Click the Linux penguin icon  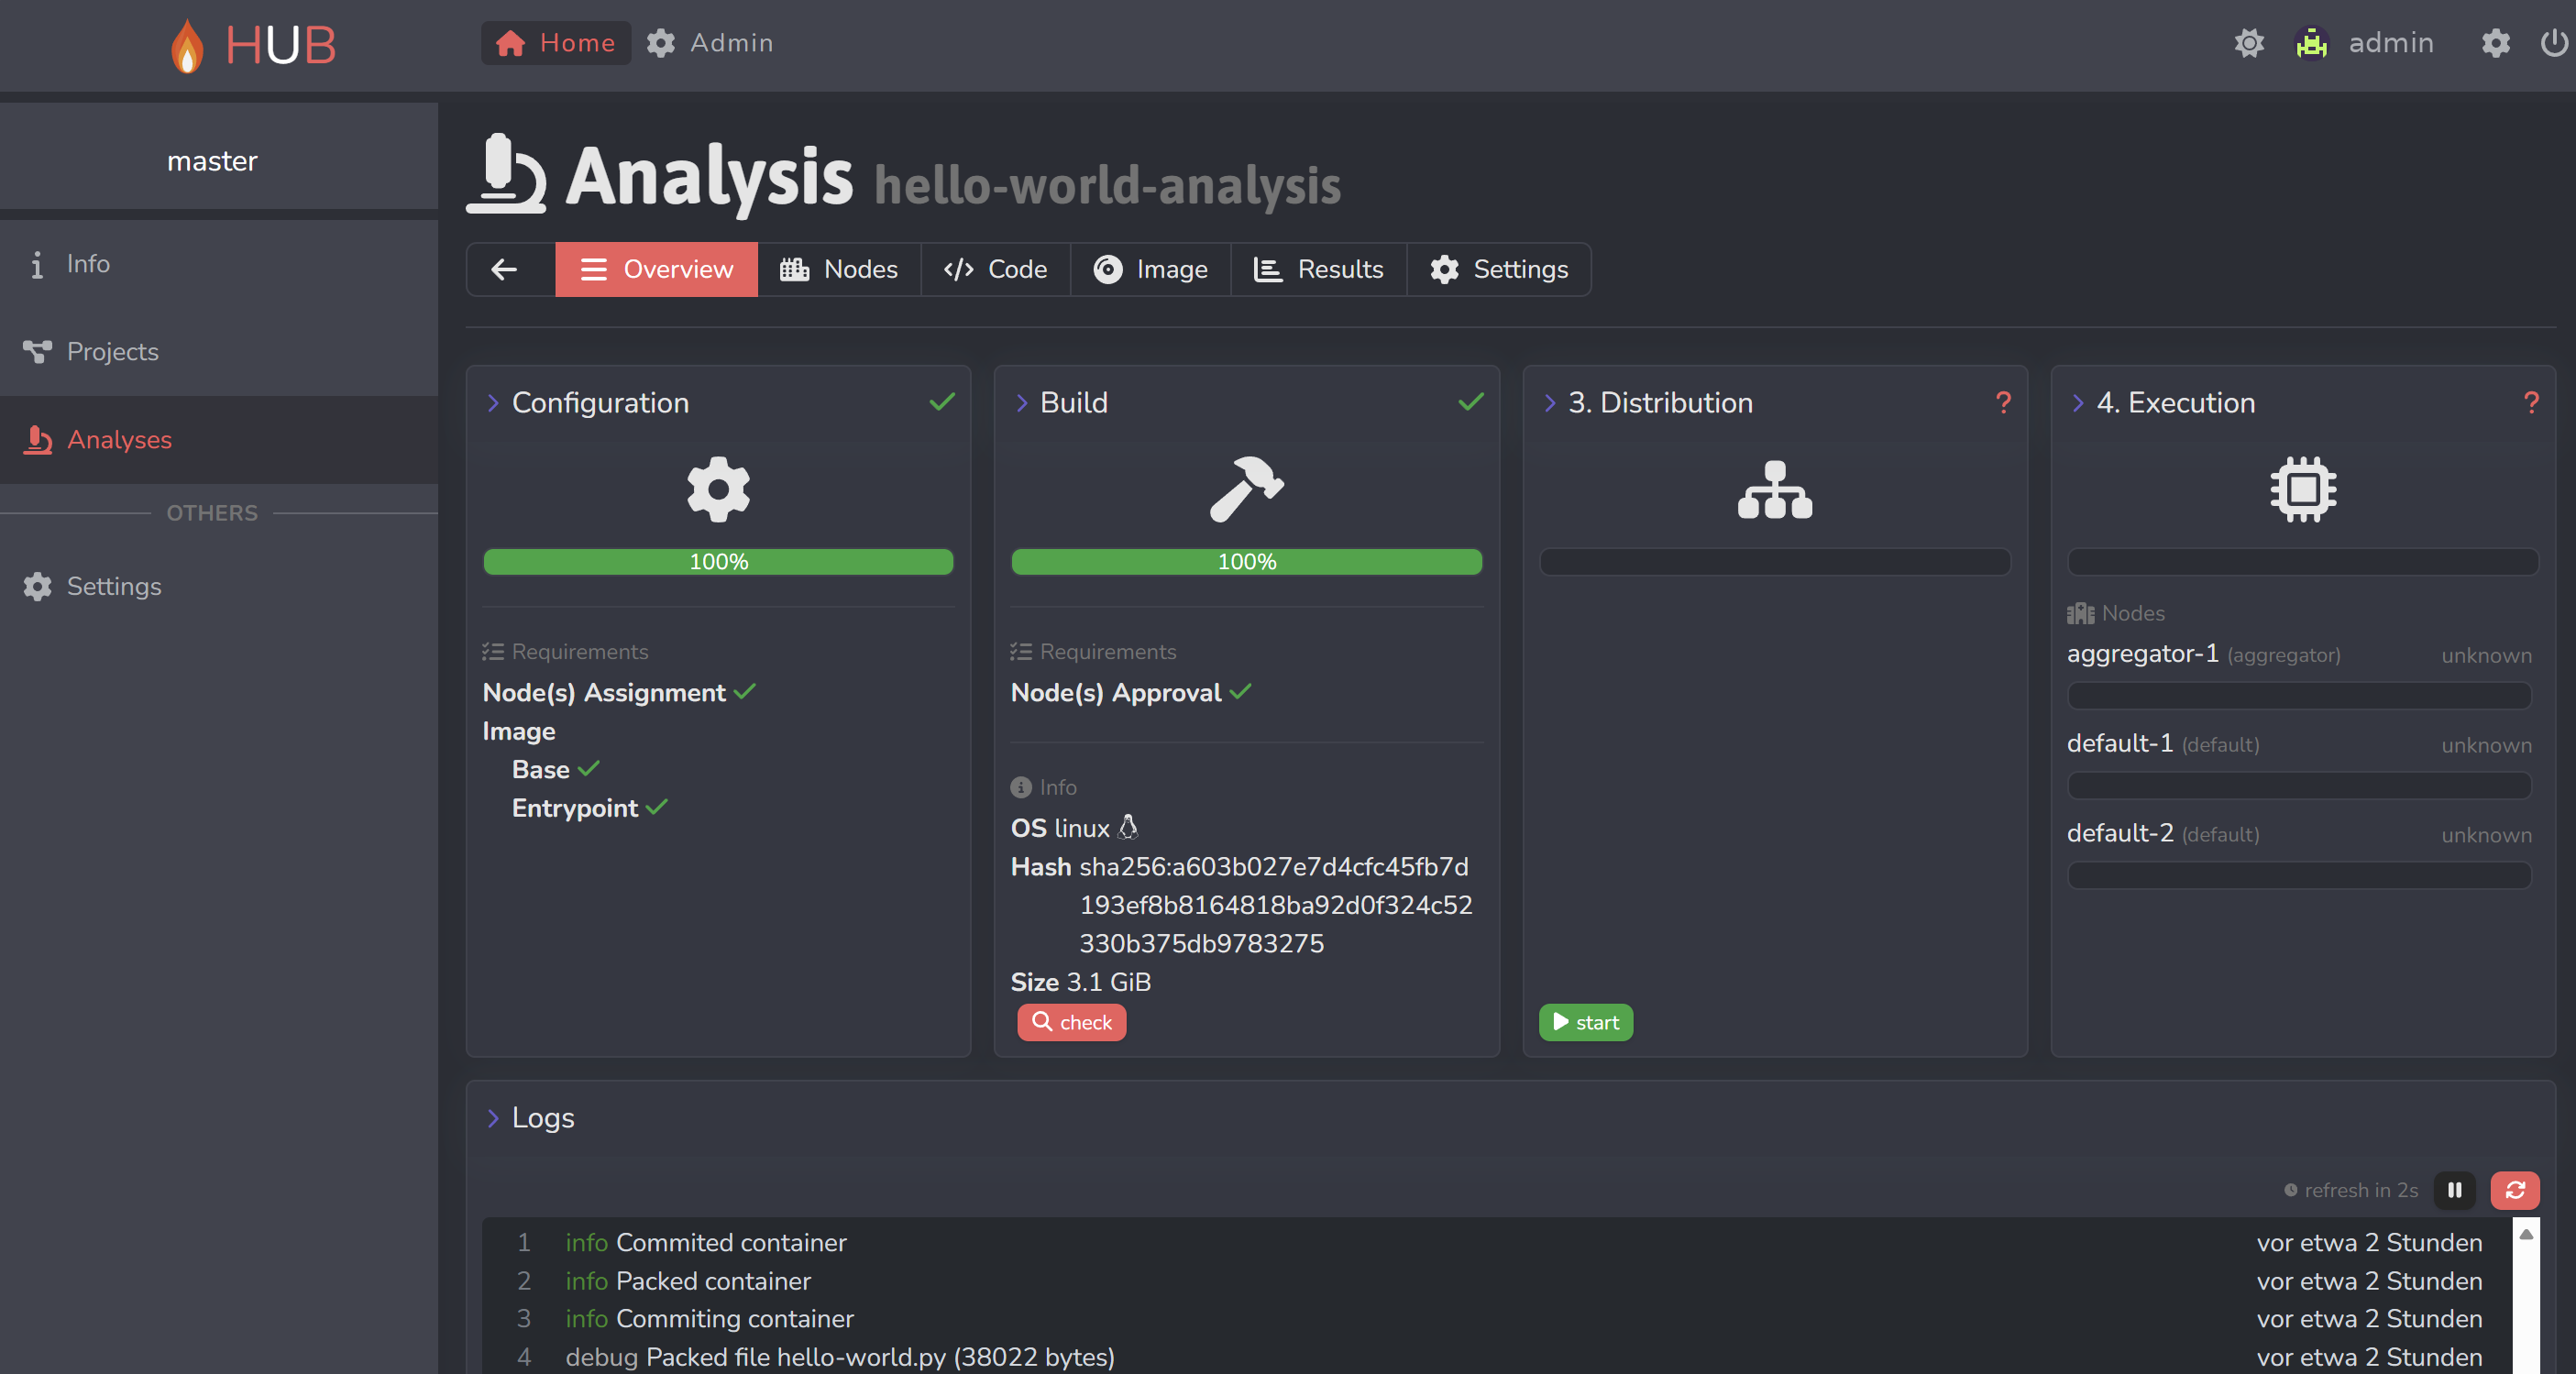(x=1128, y=827)
